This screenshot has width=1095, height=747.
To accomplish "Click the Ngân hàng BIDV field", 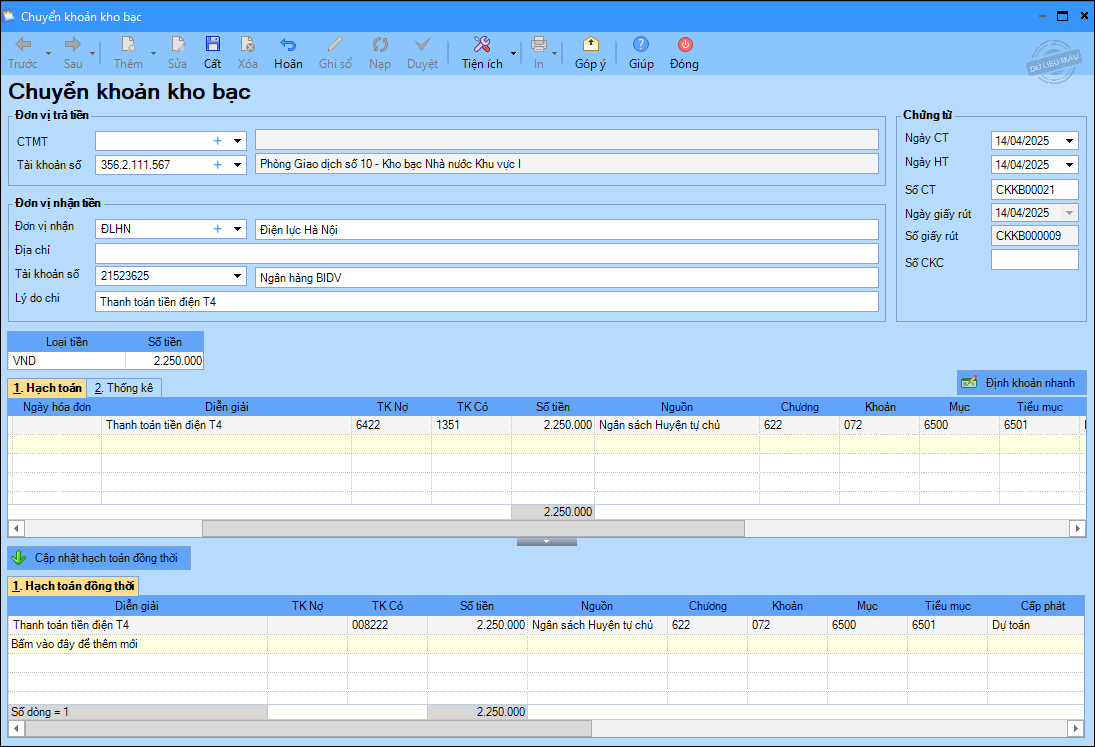I will click(566, 278).
